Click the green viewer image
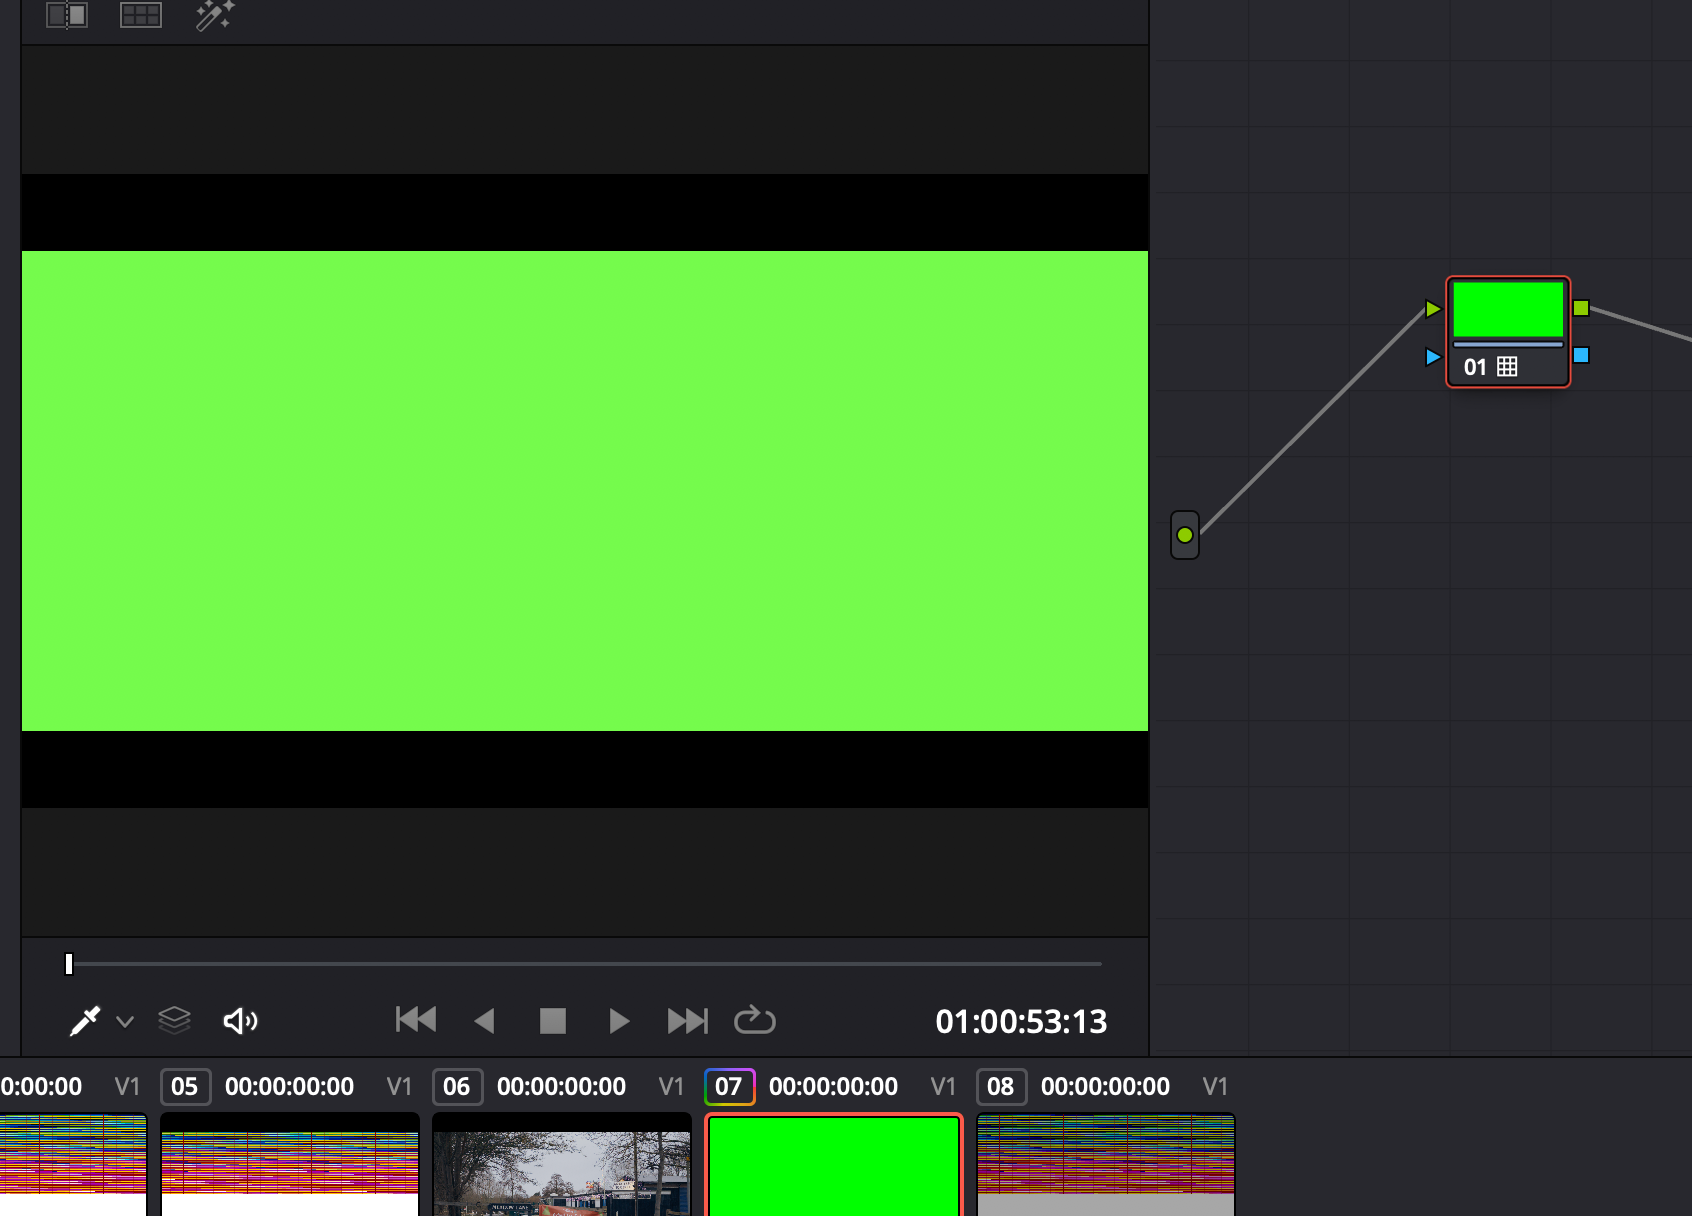The height and width of the screenshot is (1216, 1692). [585, 491]
